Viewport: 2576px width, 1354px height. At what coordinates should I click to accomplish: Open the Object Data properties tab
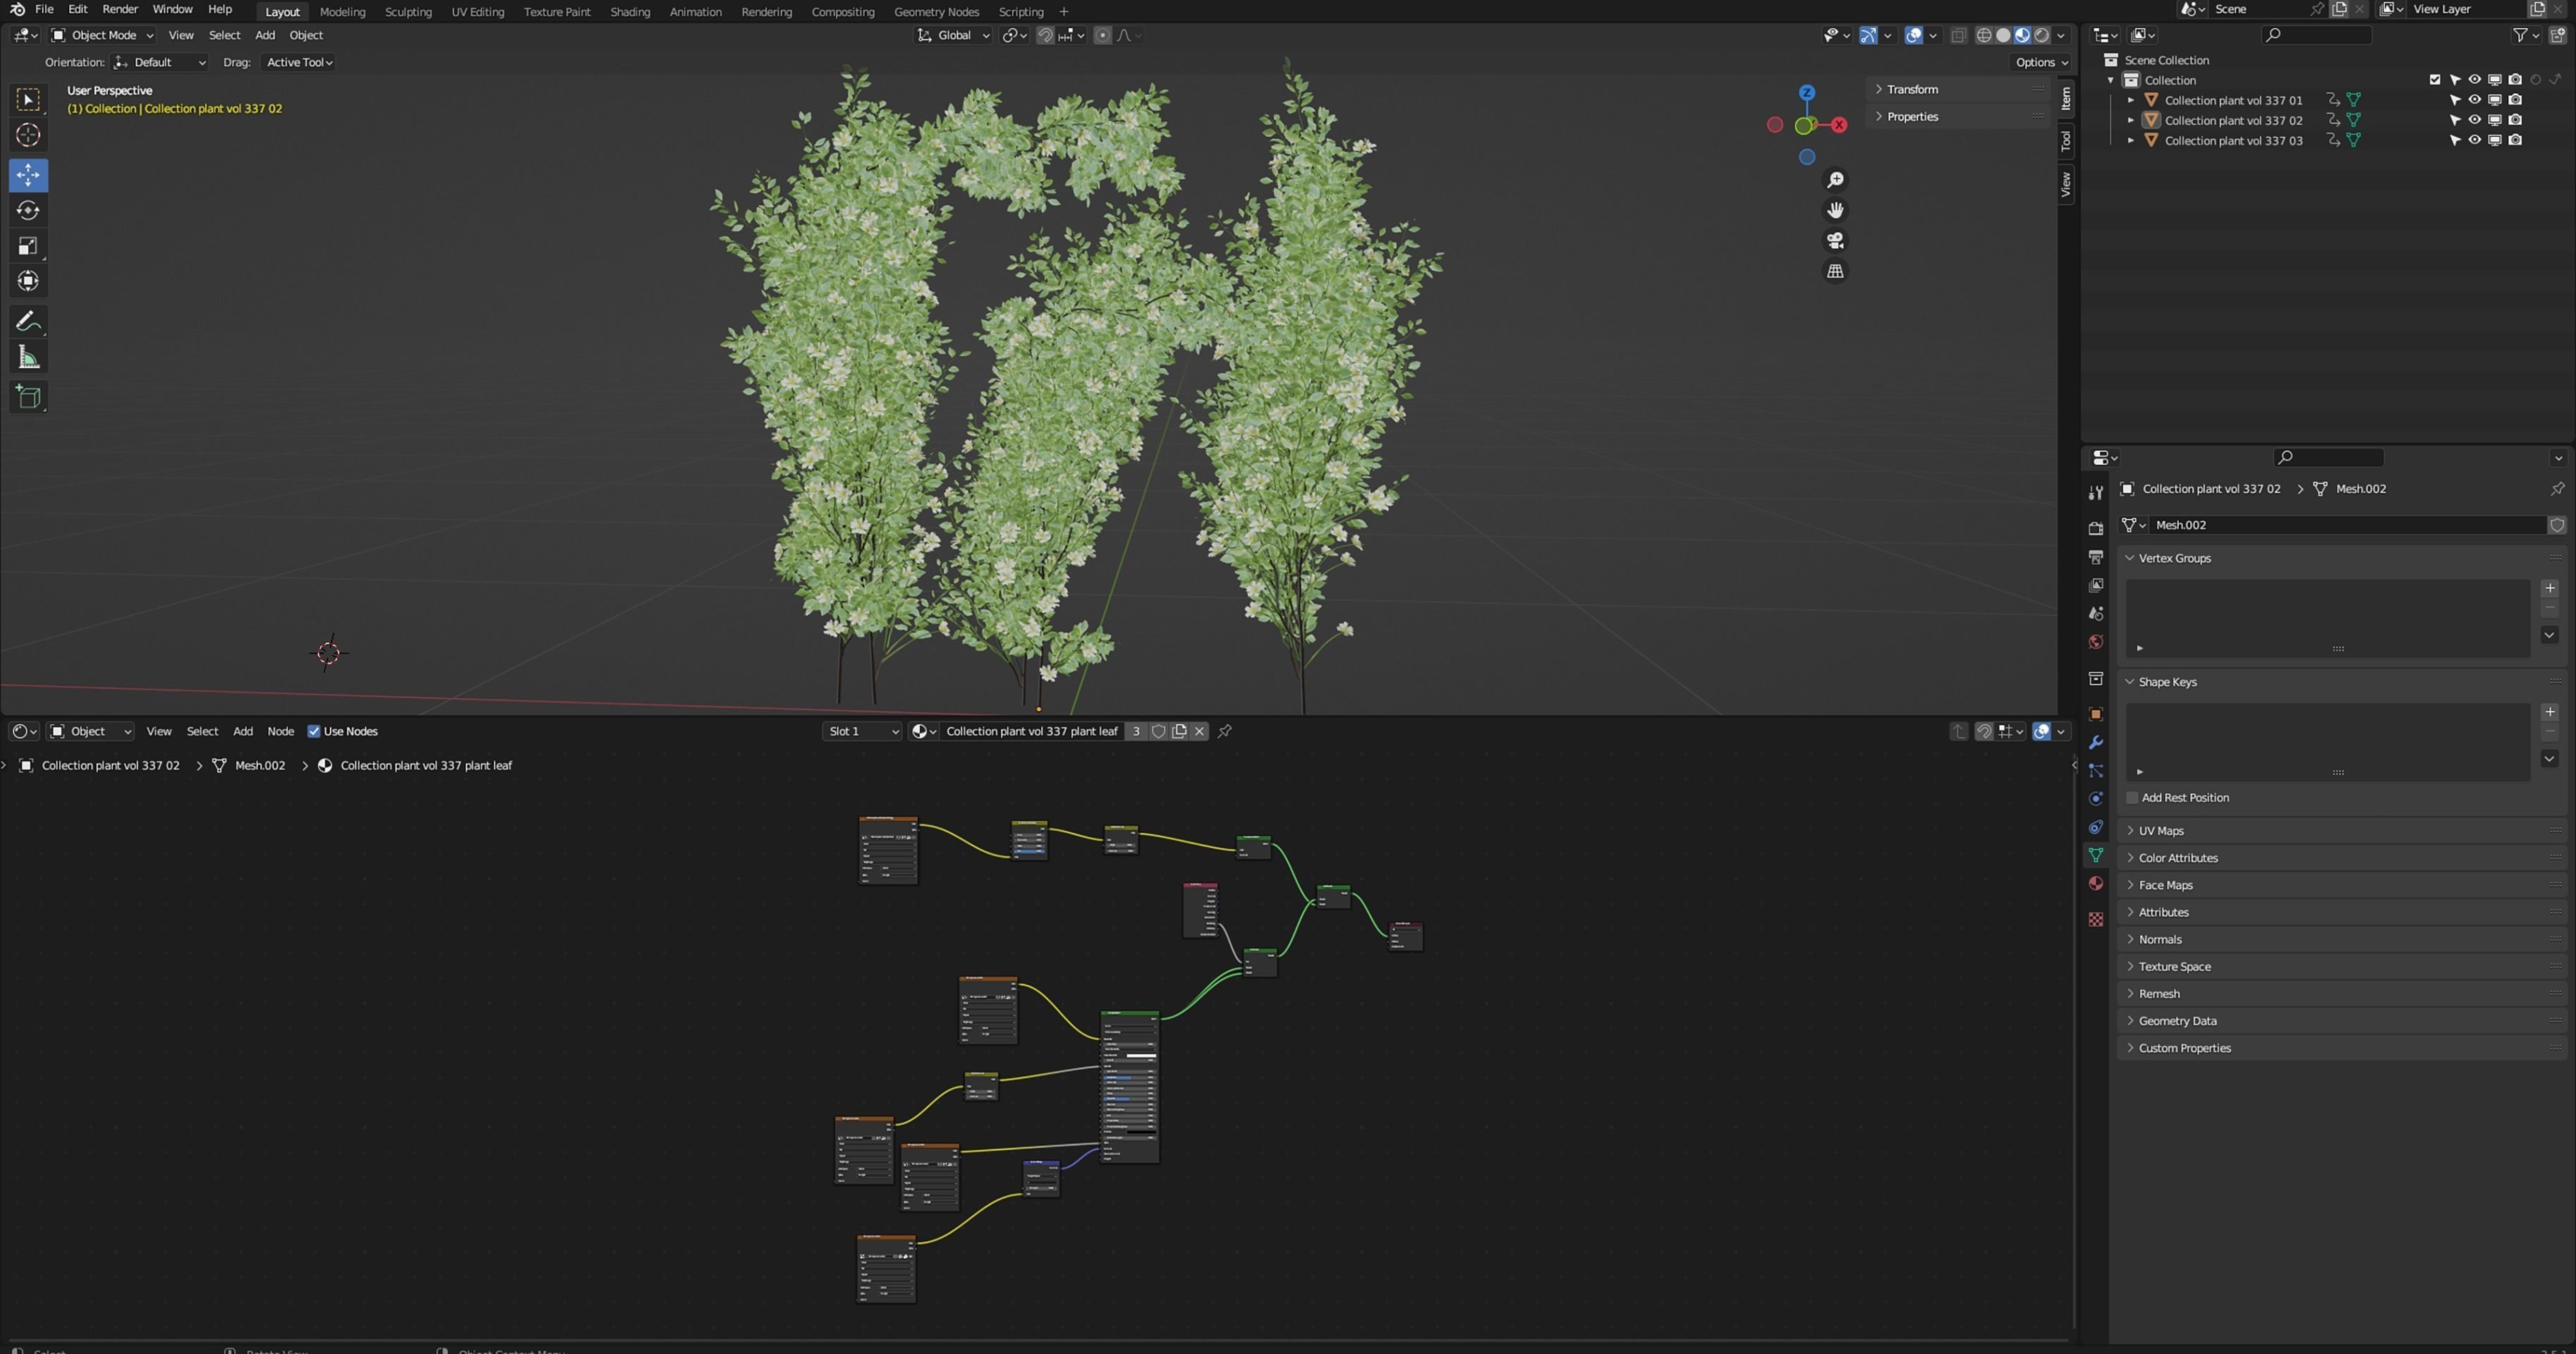[2096, 855]
